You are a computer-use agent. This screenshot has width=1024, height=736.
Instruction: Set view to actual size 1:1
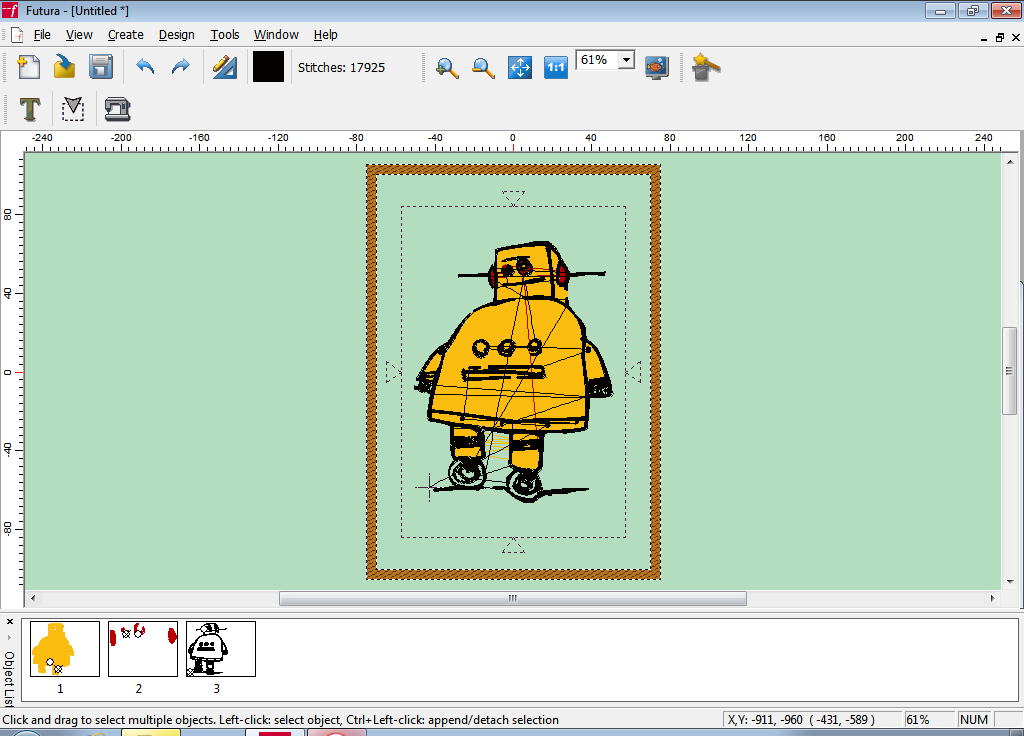coord(556,67)
